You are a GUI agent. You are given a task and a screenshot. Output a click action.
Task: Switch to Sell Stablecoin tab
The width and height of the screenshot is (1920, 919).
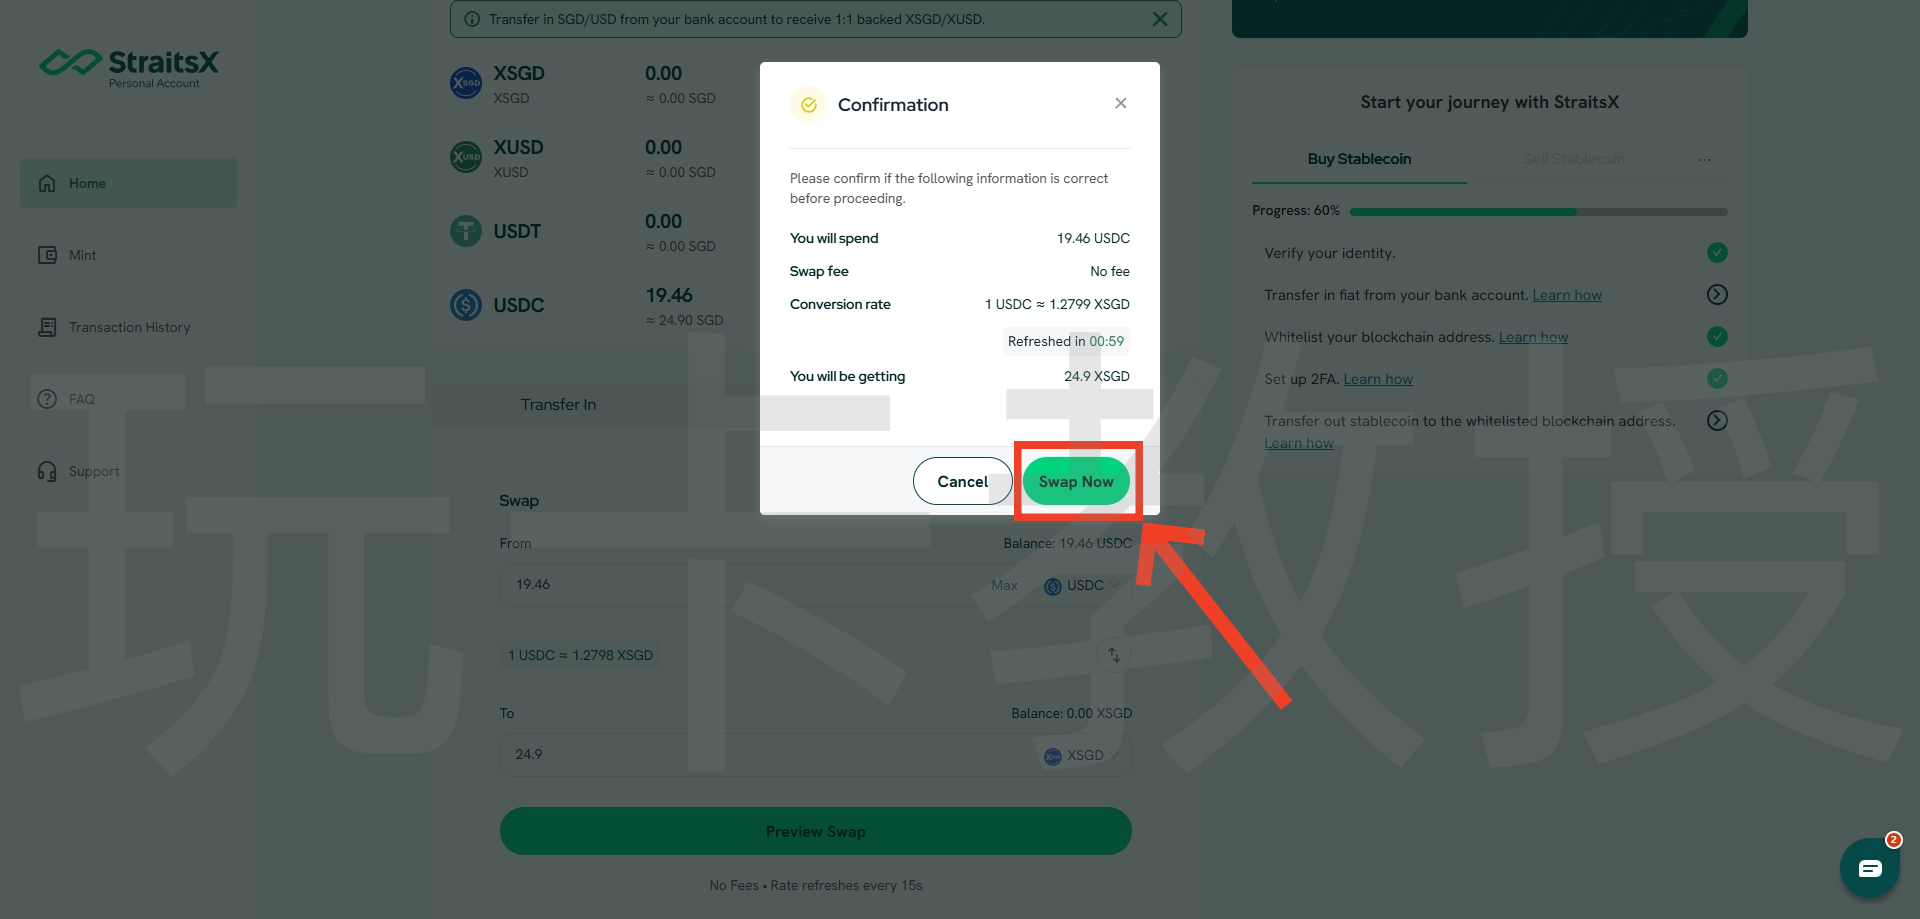point(1573,159)
